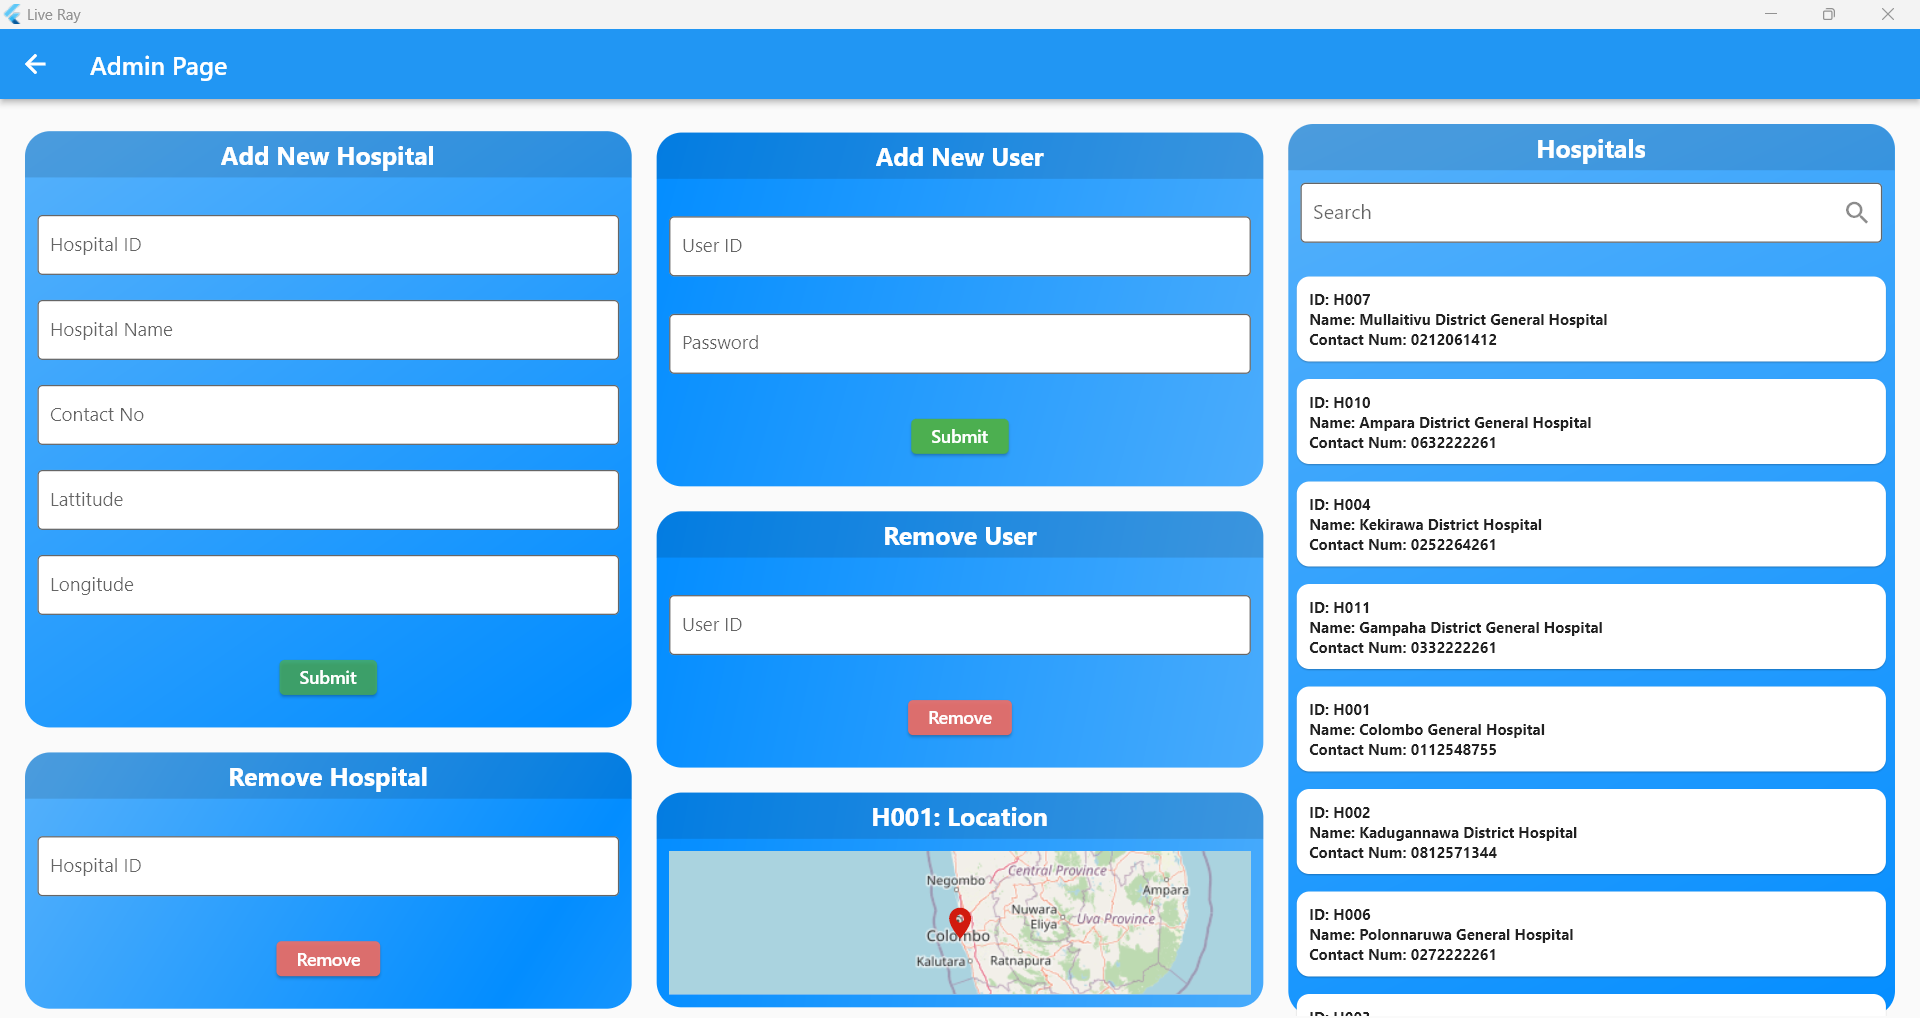The height and width of the screenshot is (1018, 1920).
Task: Focus the Contact No field
Action: click(328, 415)
